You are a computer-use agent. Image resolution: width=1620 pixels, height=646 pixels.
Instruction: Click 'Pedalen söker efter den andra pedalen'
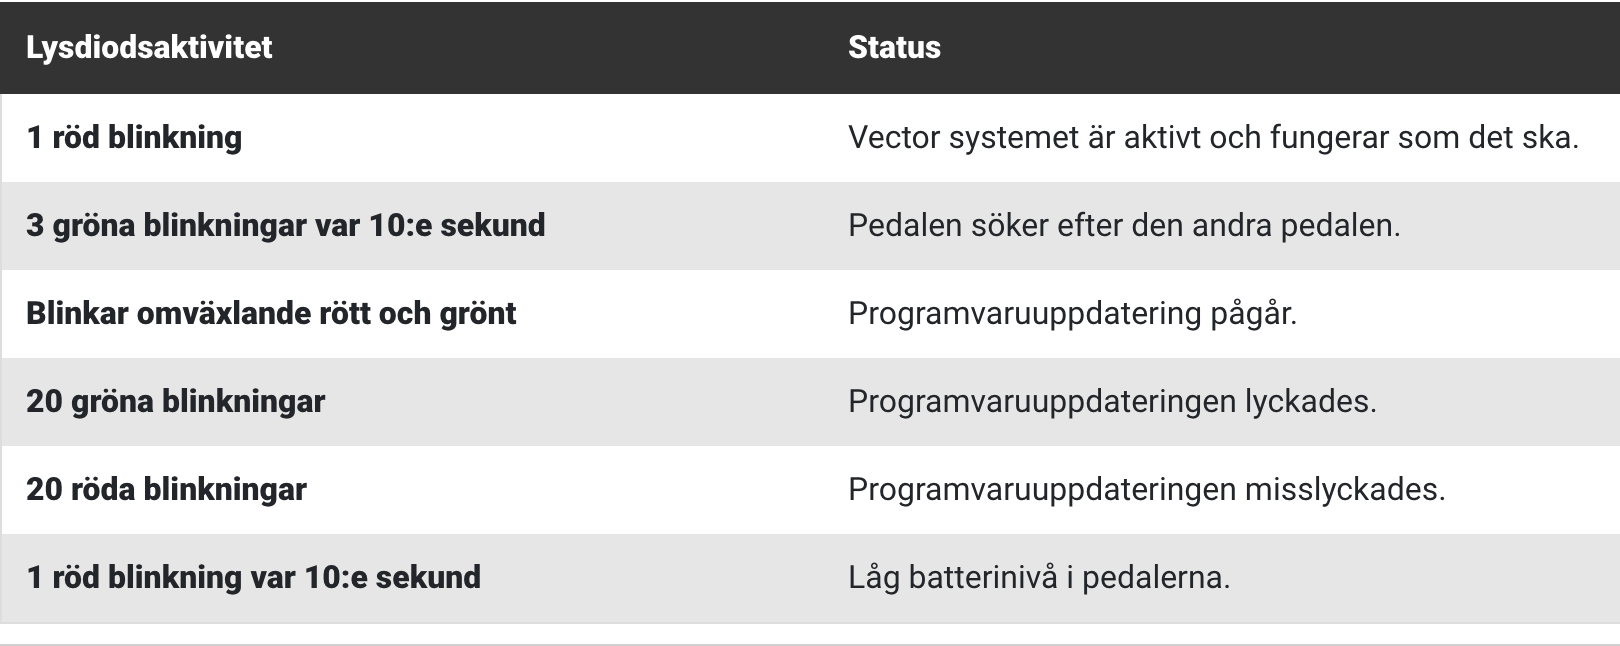(x=1123, y=225)
